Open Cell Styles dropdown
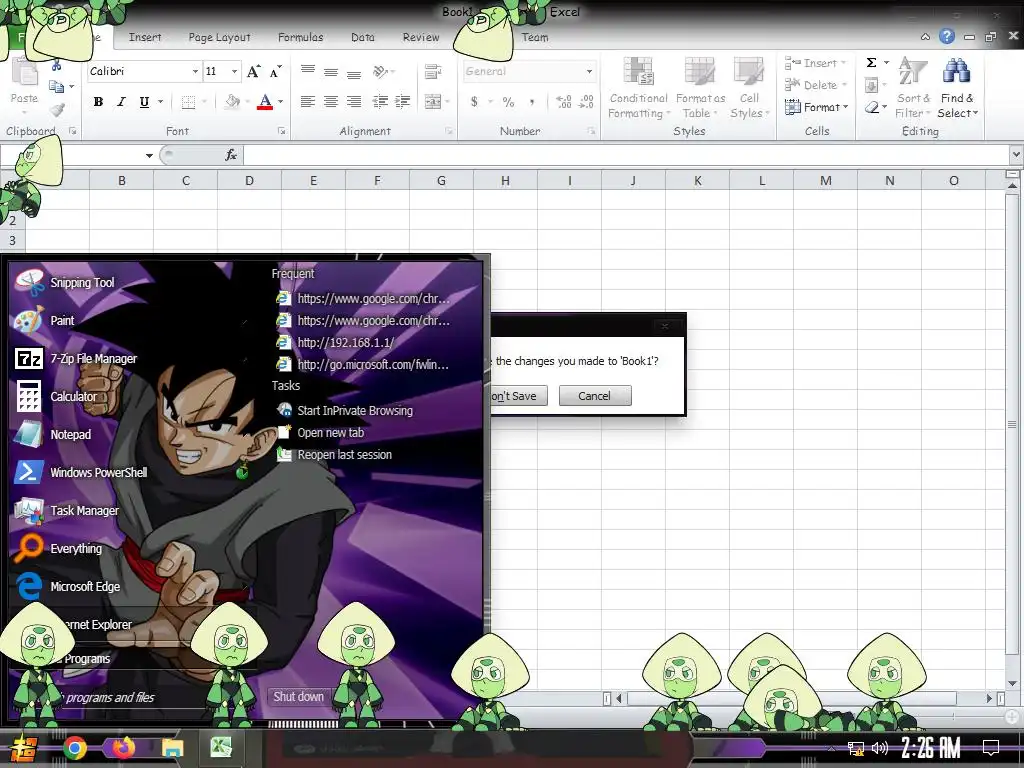The height and width of the screenshot is (768, 1024). coord(749,88)
